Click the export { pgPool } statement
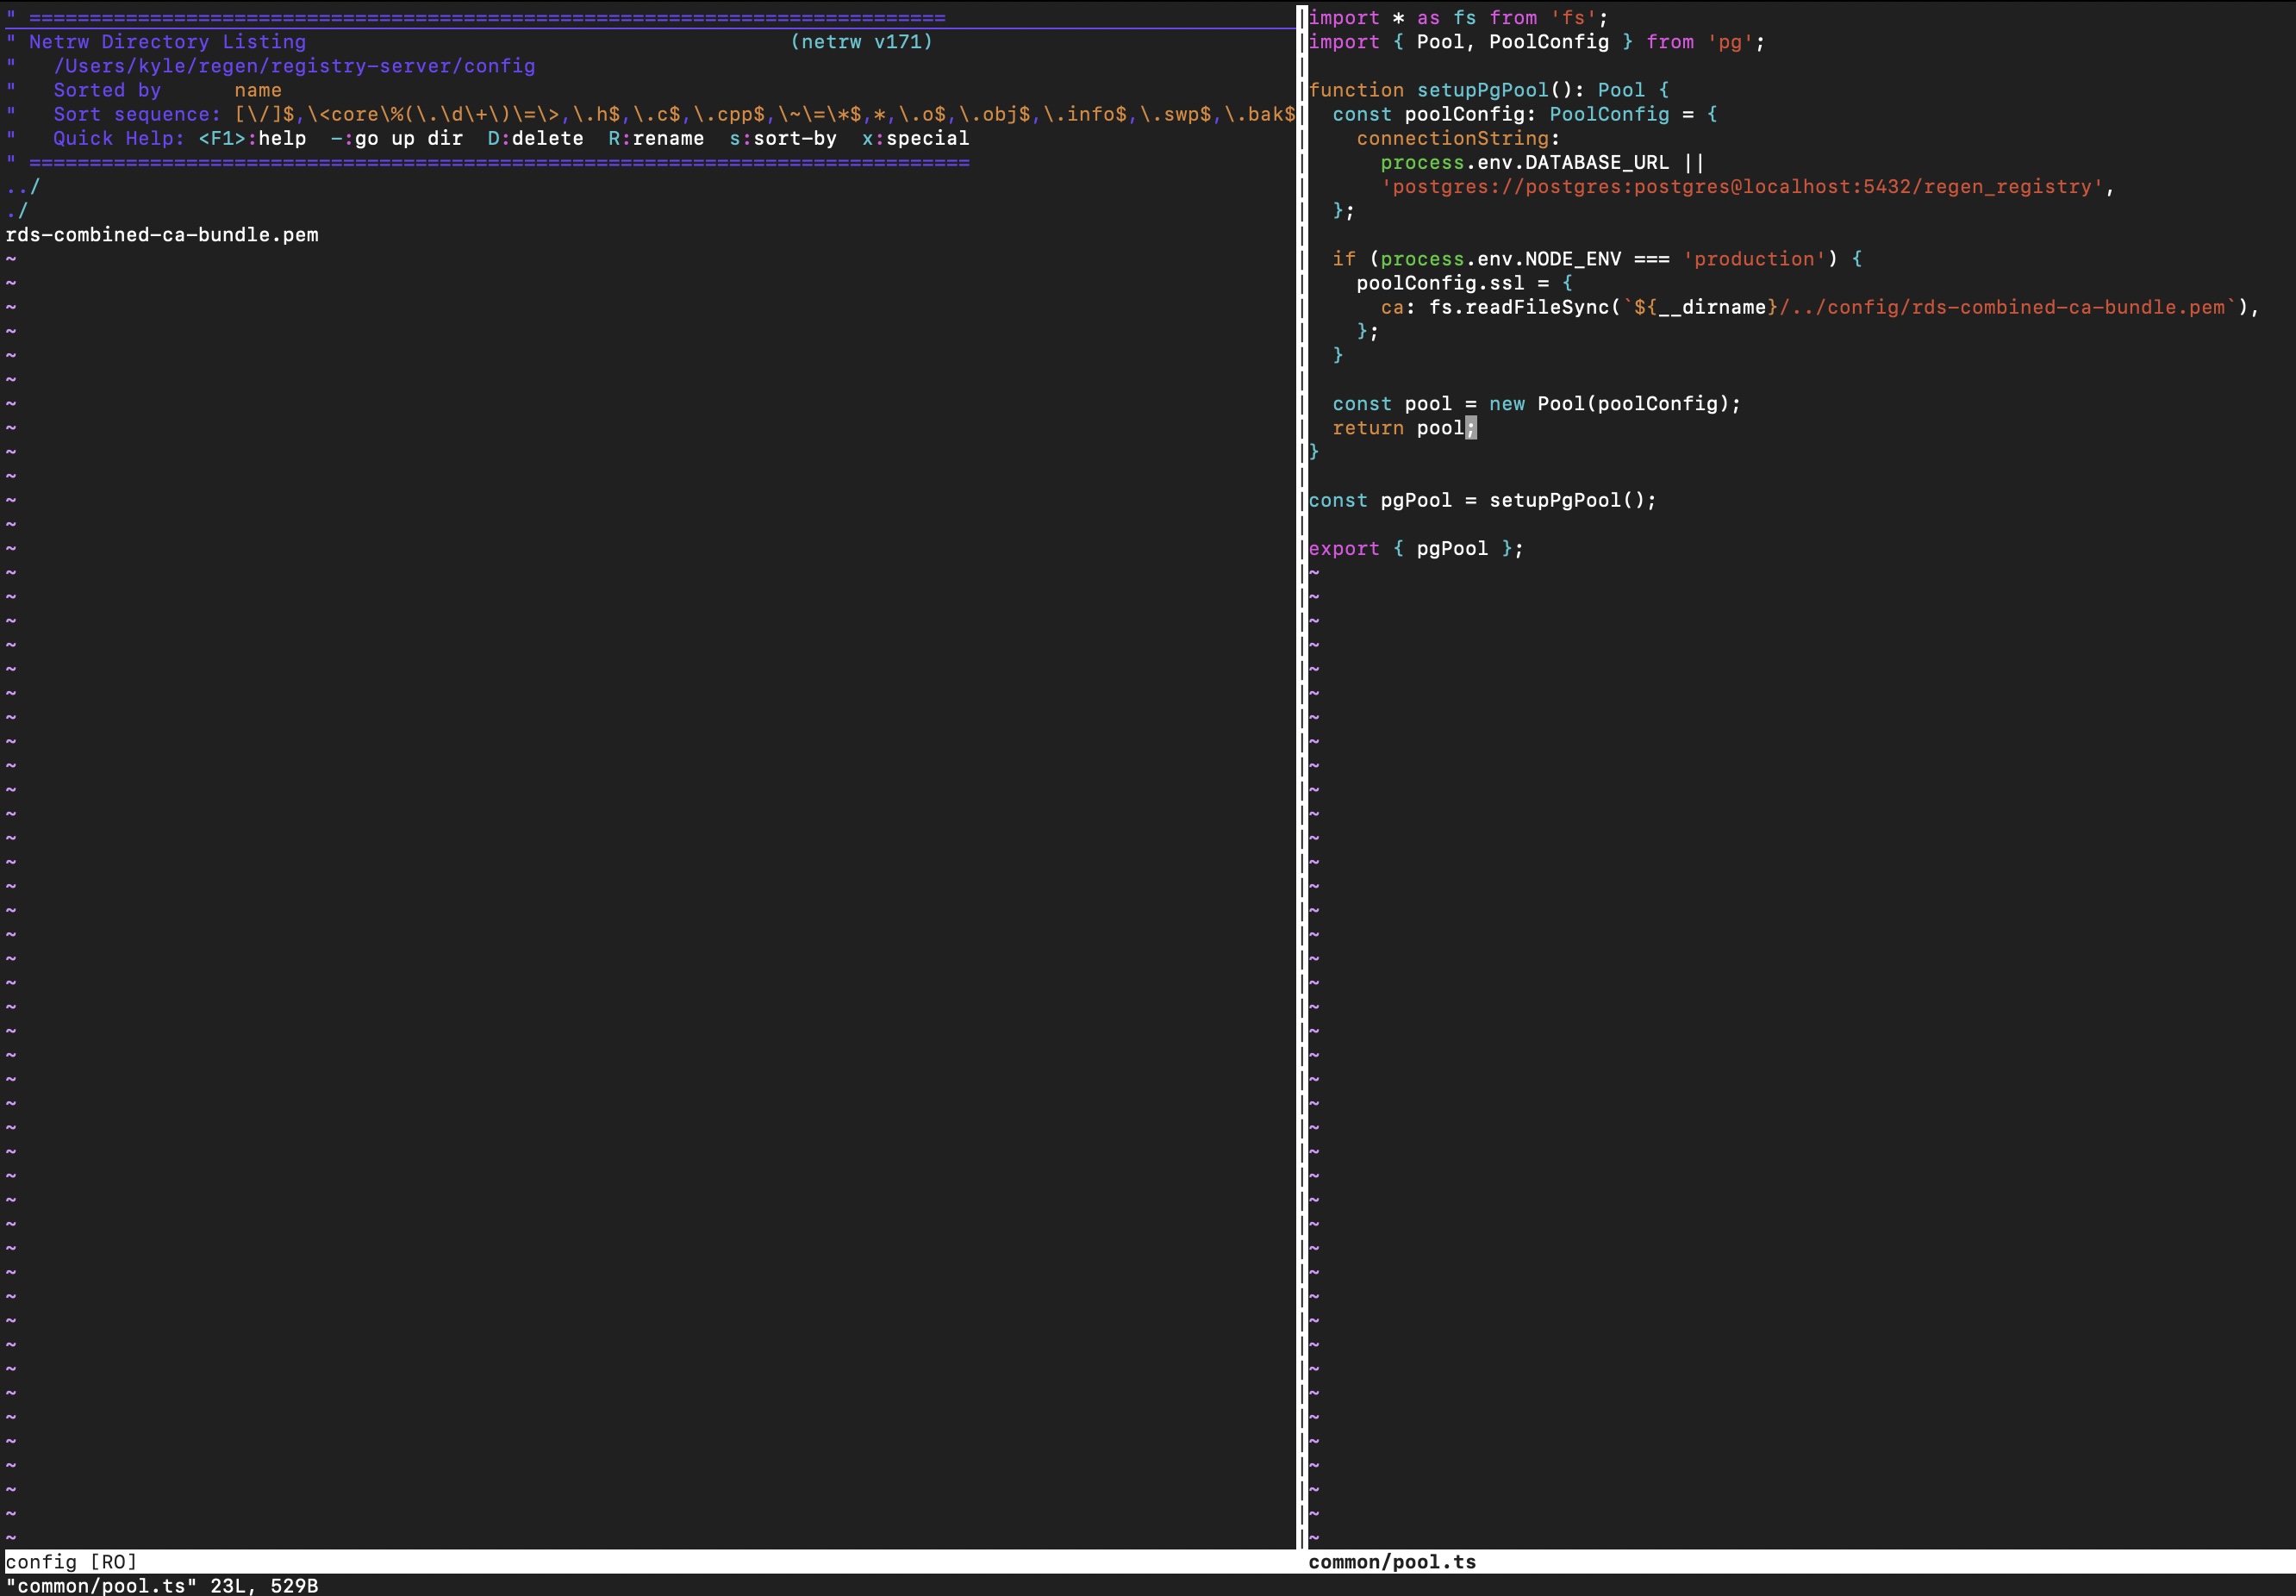 pos(1415,548)
